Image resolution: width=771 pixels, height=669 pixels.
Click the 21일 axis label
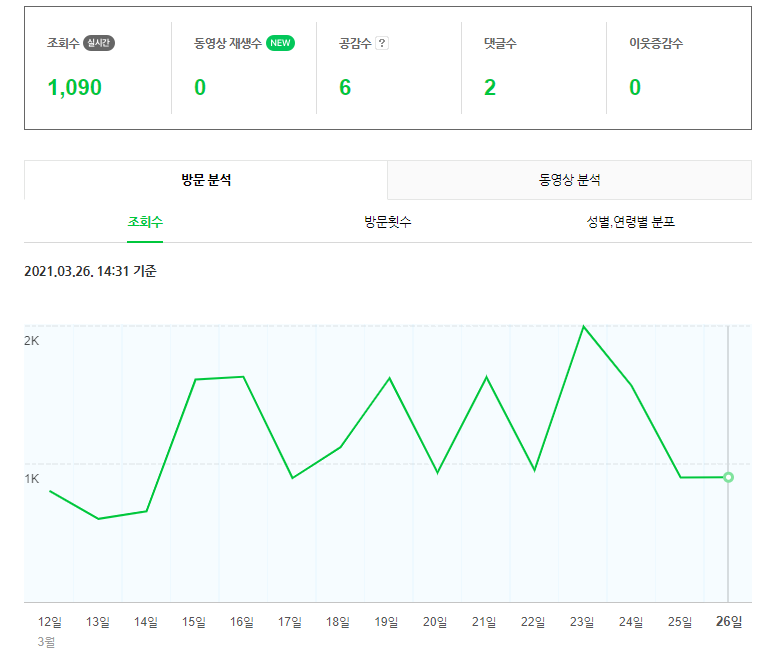pos(484,622)
